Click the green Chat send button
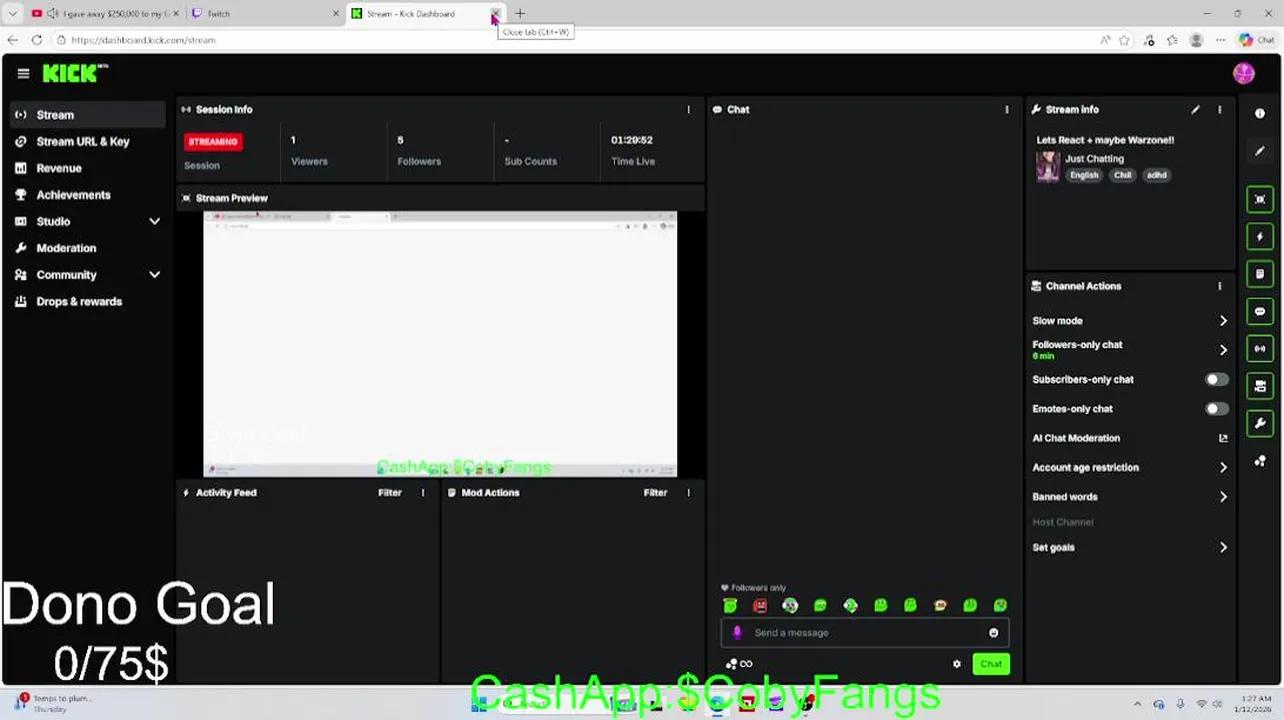Screen dimensions: 1284x720 [991, 664]
